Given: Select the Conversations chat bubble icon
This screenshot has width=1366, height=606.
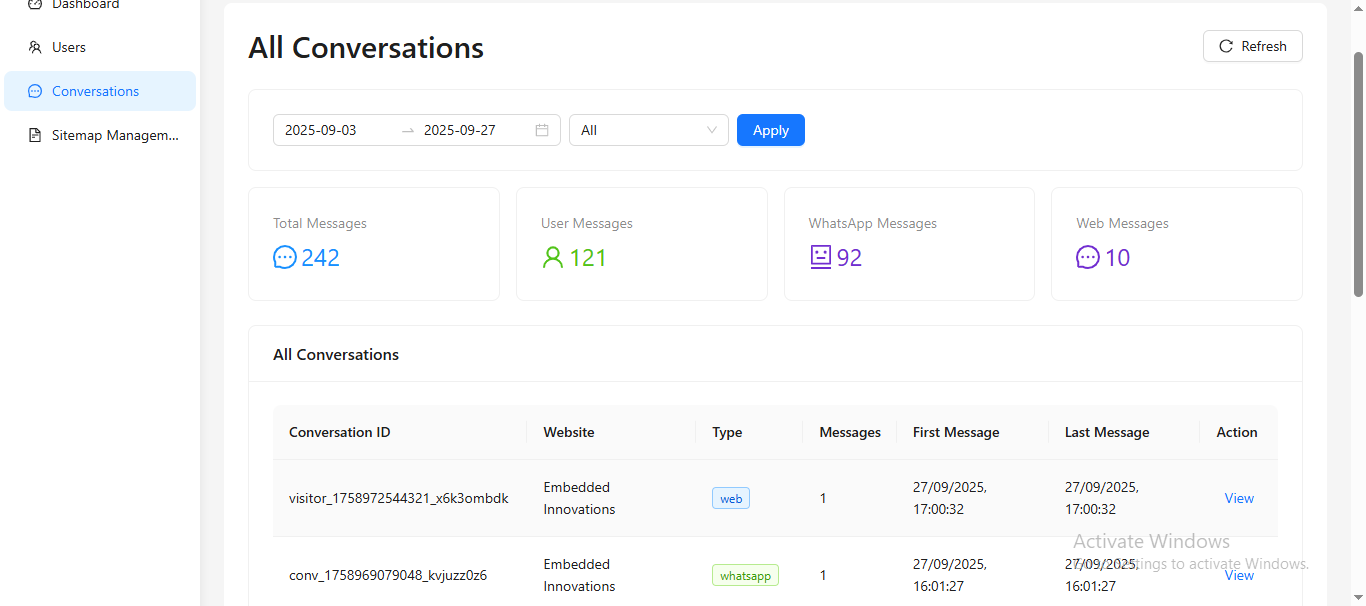Looking at the screenshot, I should point(34,91).
